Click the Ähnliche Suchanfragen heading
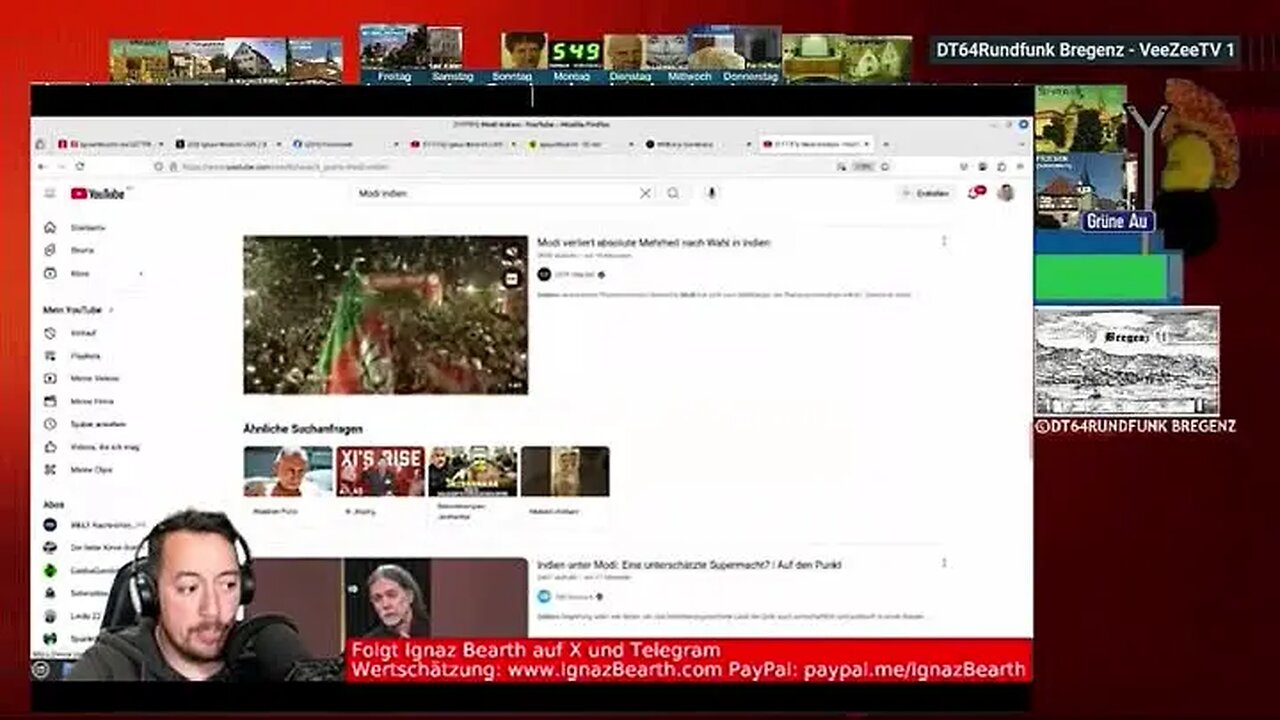Image resolution: width=1280 pixels, height=720 pixels. pyautogui.click(x=303, y=428)
